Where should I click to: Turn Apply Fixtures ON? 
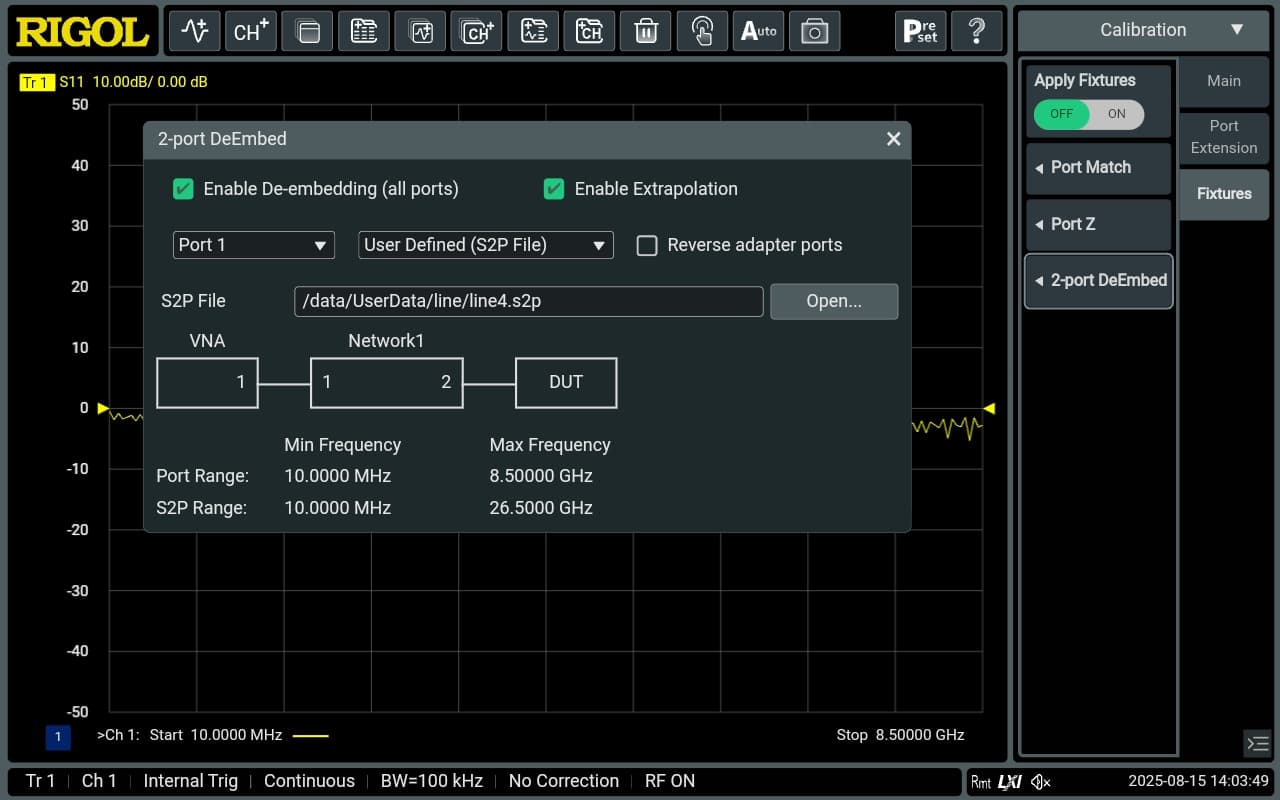tap(1117, 114)
